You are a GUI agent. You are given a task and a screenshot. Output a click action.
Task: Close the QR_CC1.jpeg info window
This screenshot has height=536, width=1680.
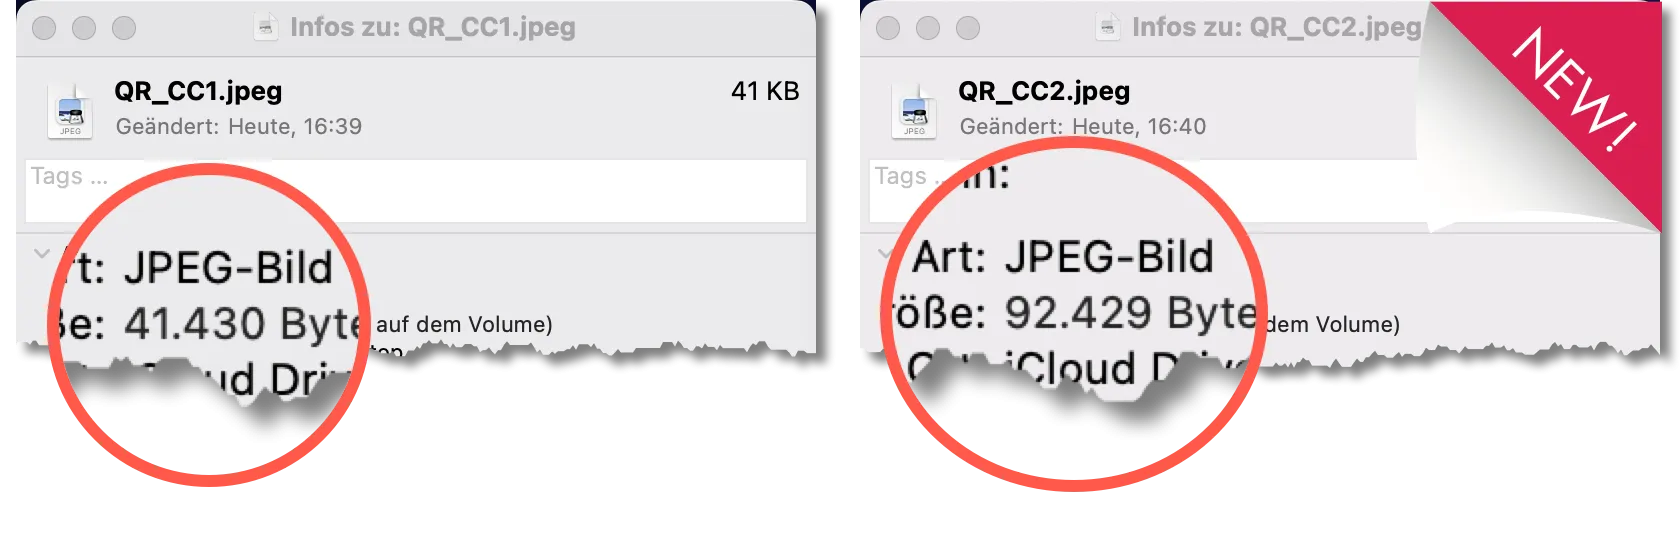coord(44,28)
